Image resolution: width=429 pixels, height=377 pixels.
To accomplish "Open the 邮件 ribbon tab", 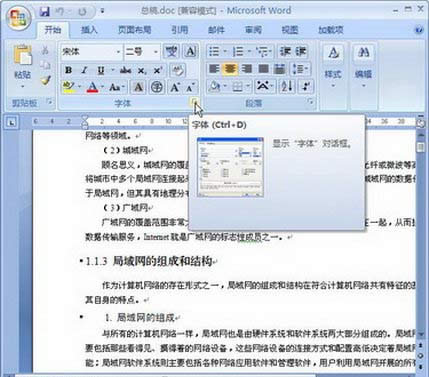I will coord(216,30).
